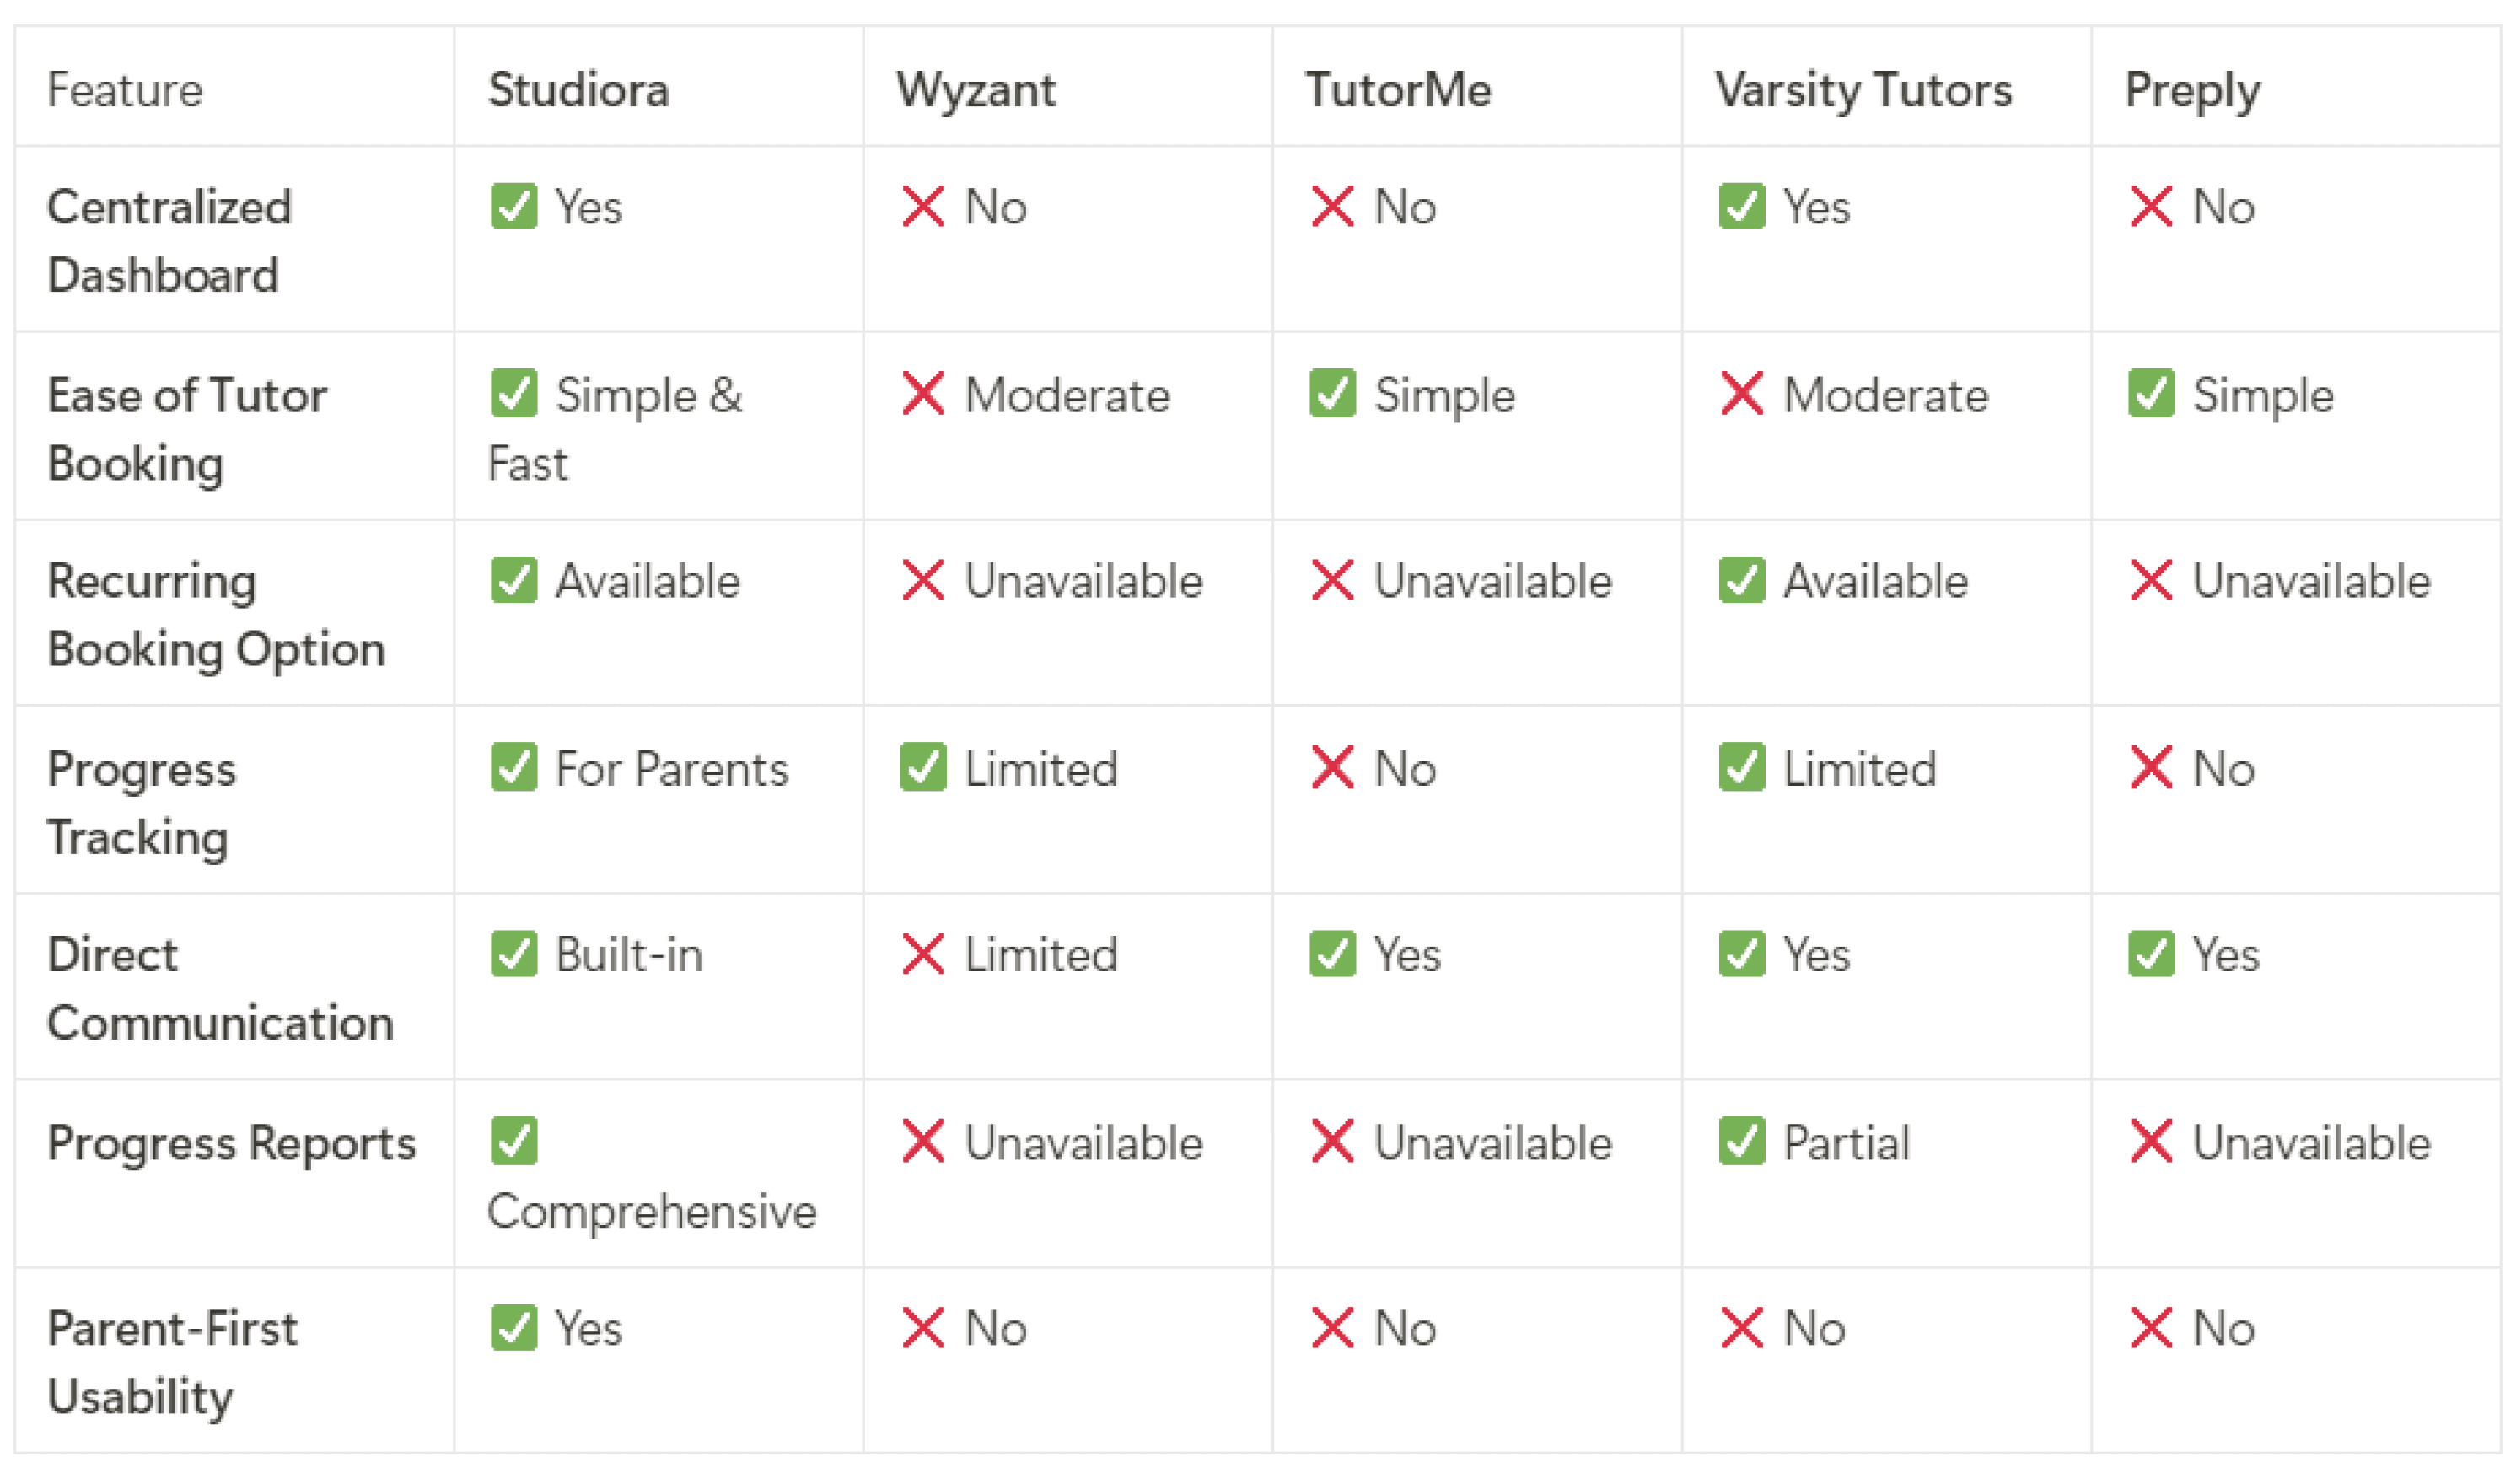Select the Wyzant column header
Image resolution: width=2516 pixels, height=1484 pixels.
click(x=976, y=90)
